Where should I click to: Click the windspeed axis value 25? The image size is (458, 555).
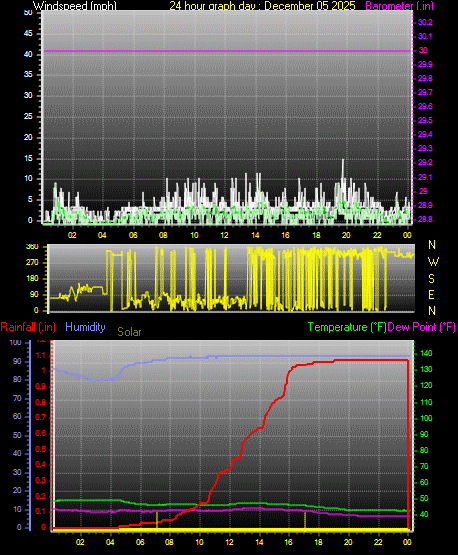coord(28,116)
